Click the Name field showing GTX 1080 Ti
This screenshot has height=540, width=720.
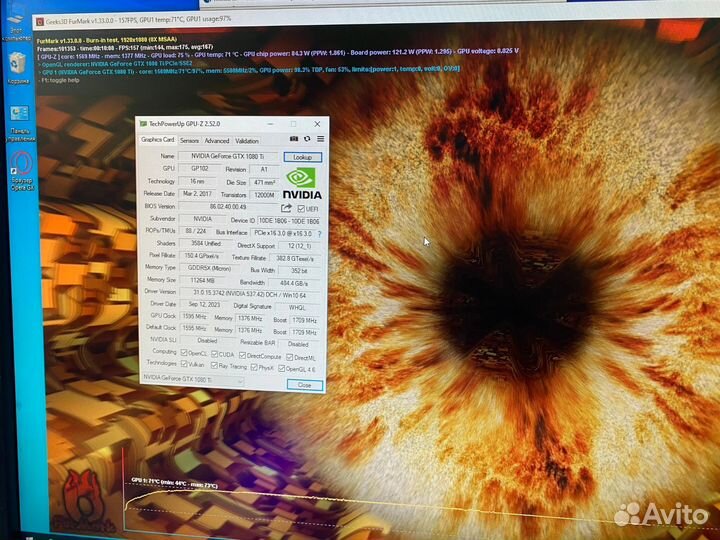pos(228,156)
